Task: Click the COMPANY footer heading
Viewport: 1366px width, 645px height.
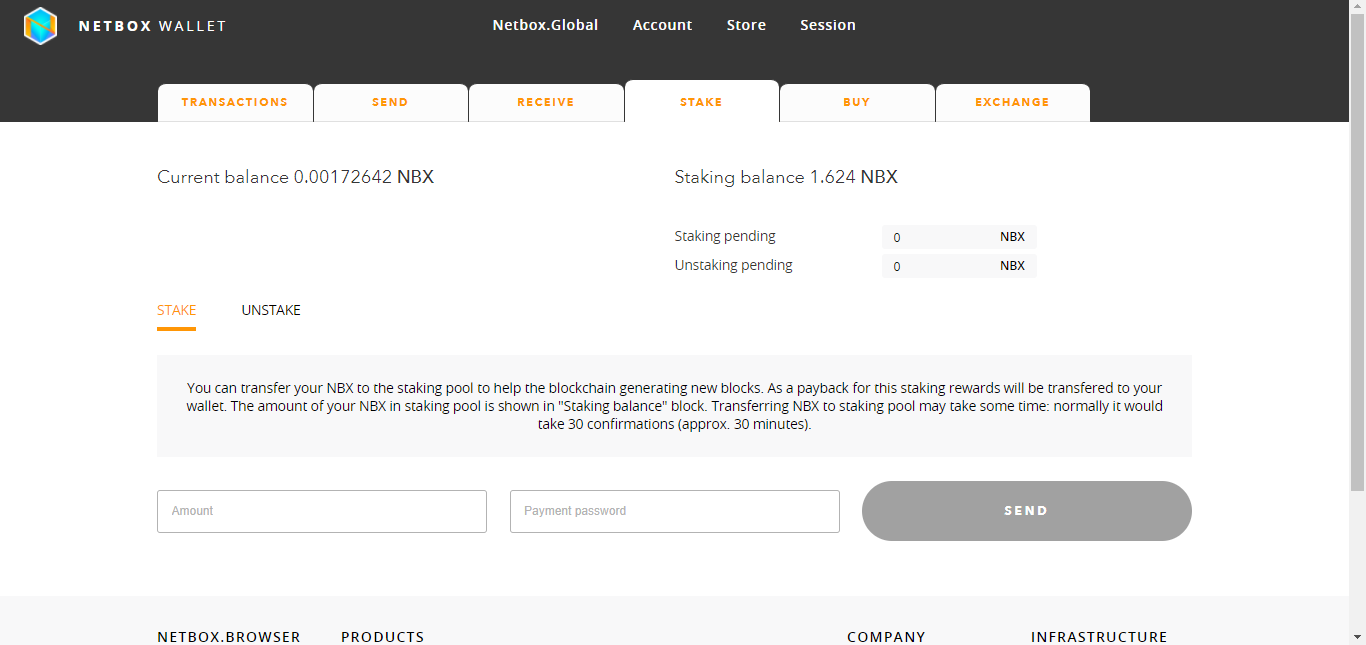Action: 886,637
